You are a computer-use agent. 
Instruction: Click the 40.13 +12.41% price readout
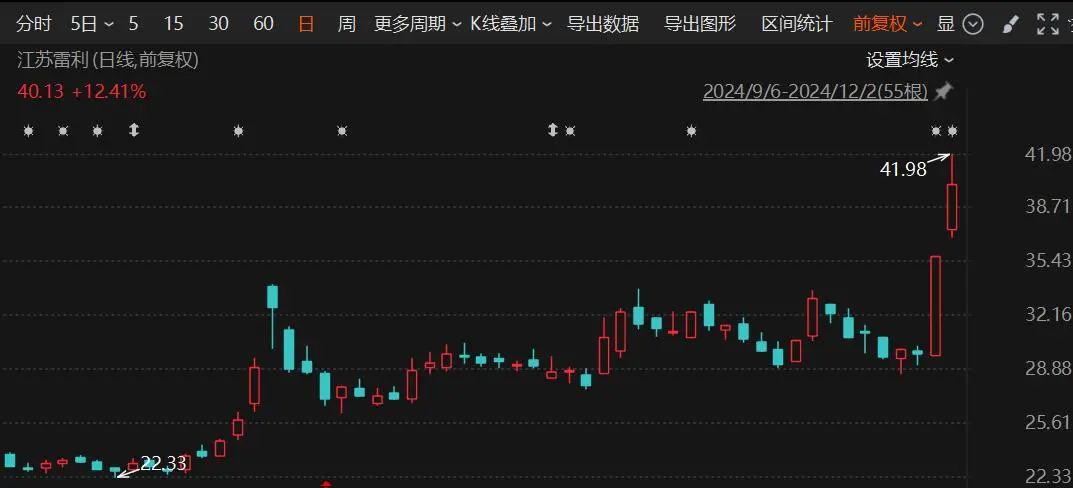point(81,91)
